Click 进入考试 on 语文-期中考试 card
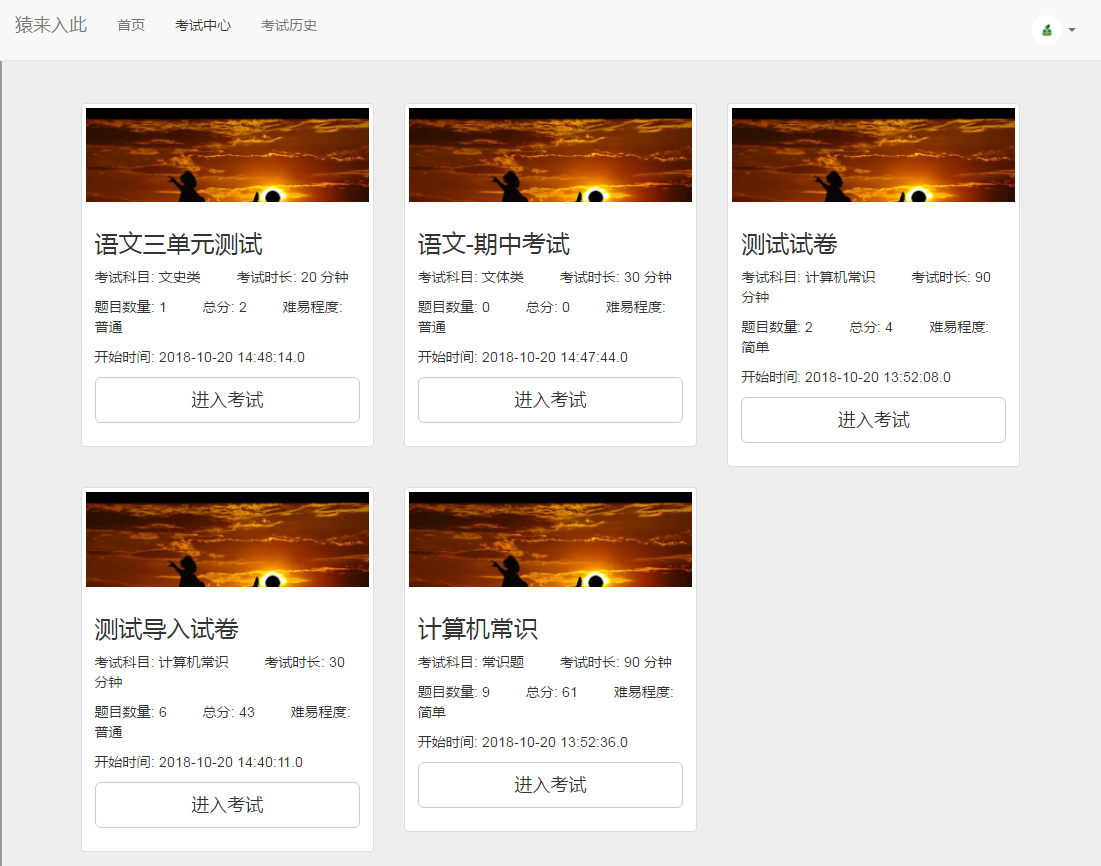Screen dimensions: 1101x866 coord(550,399)
